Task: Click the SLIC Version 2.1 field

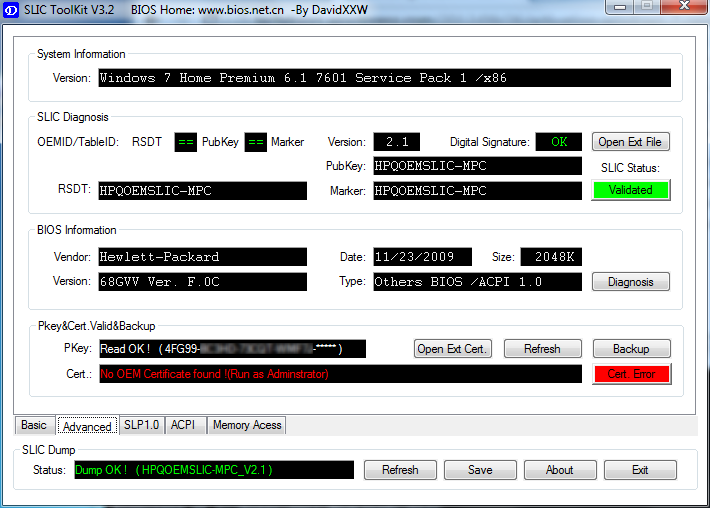Action: 397,142
